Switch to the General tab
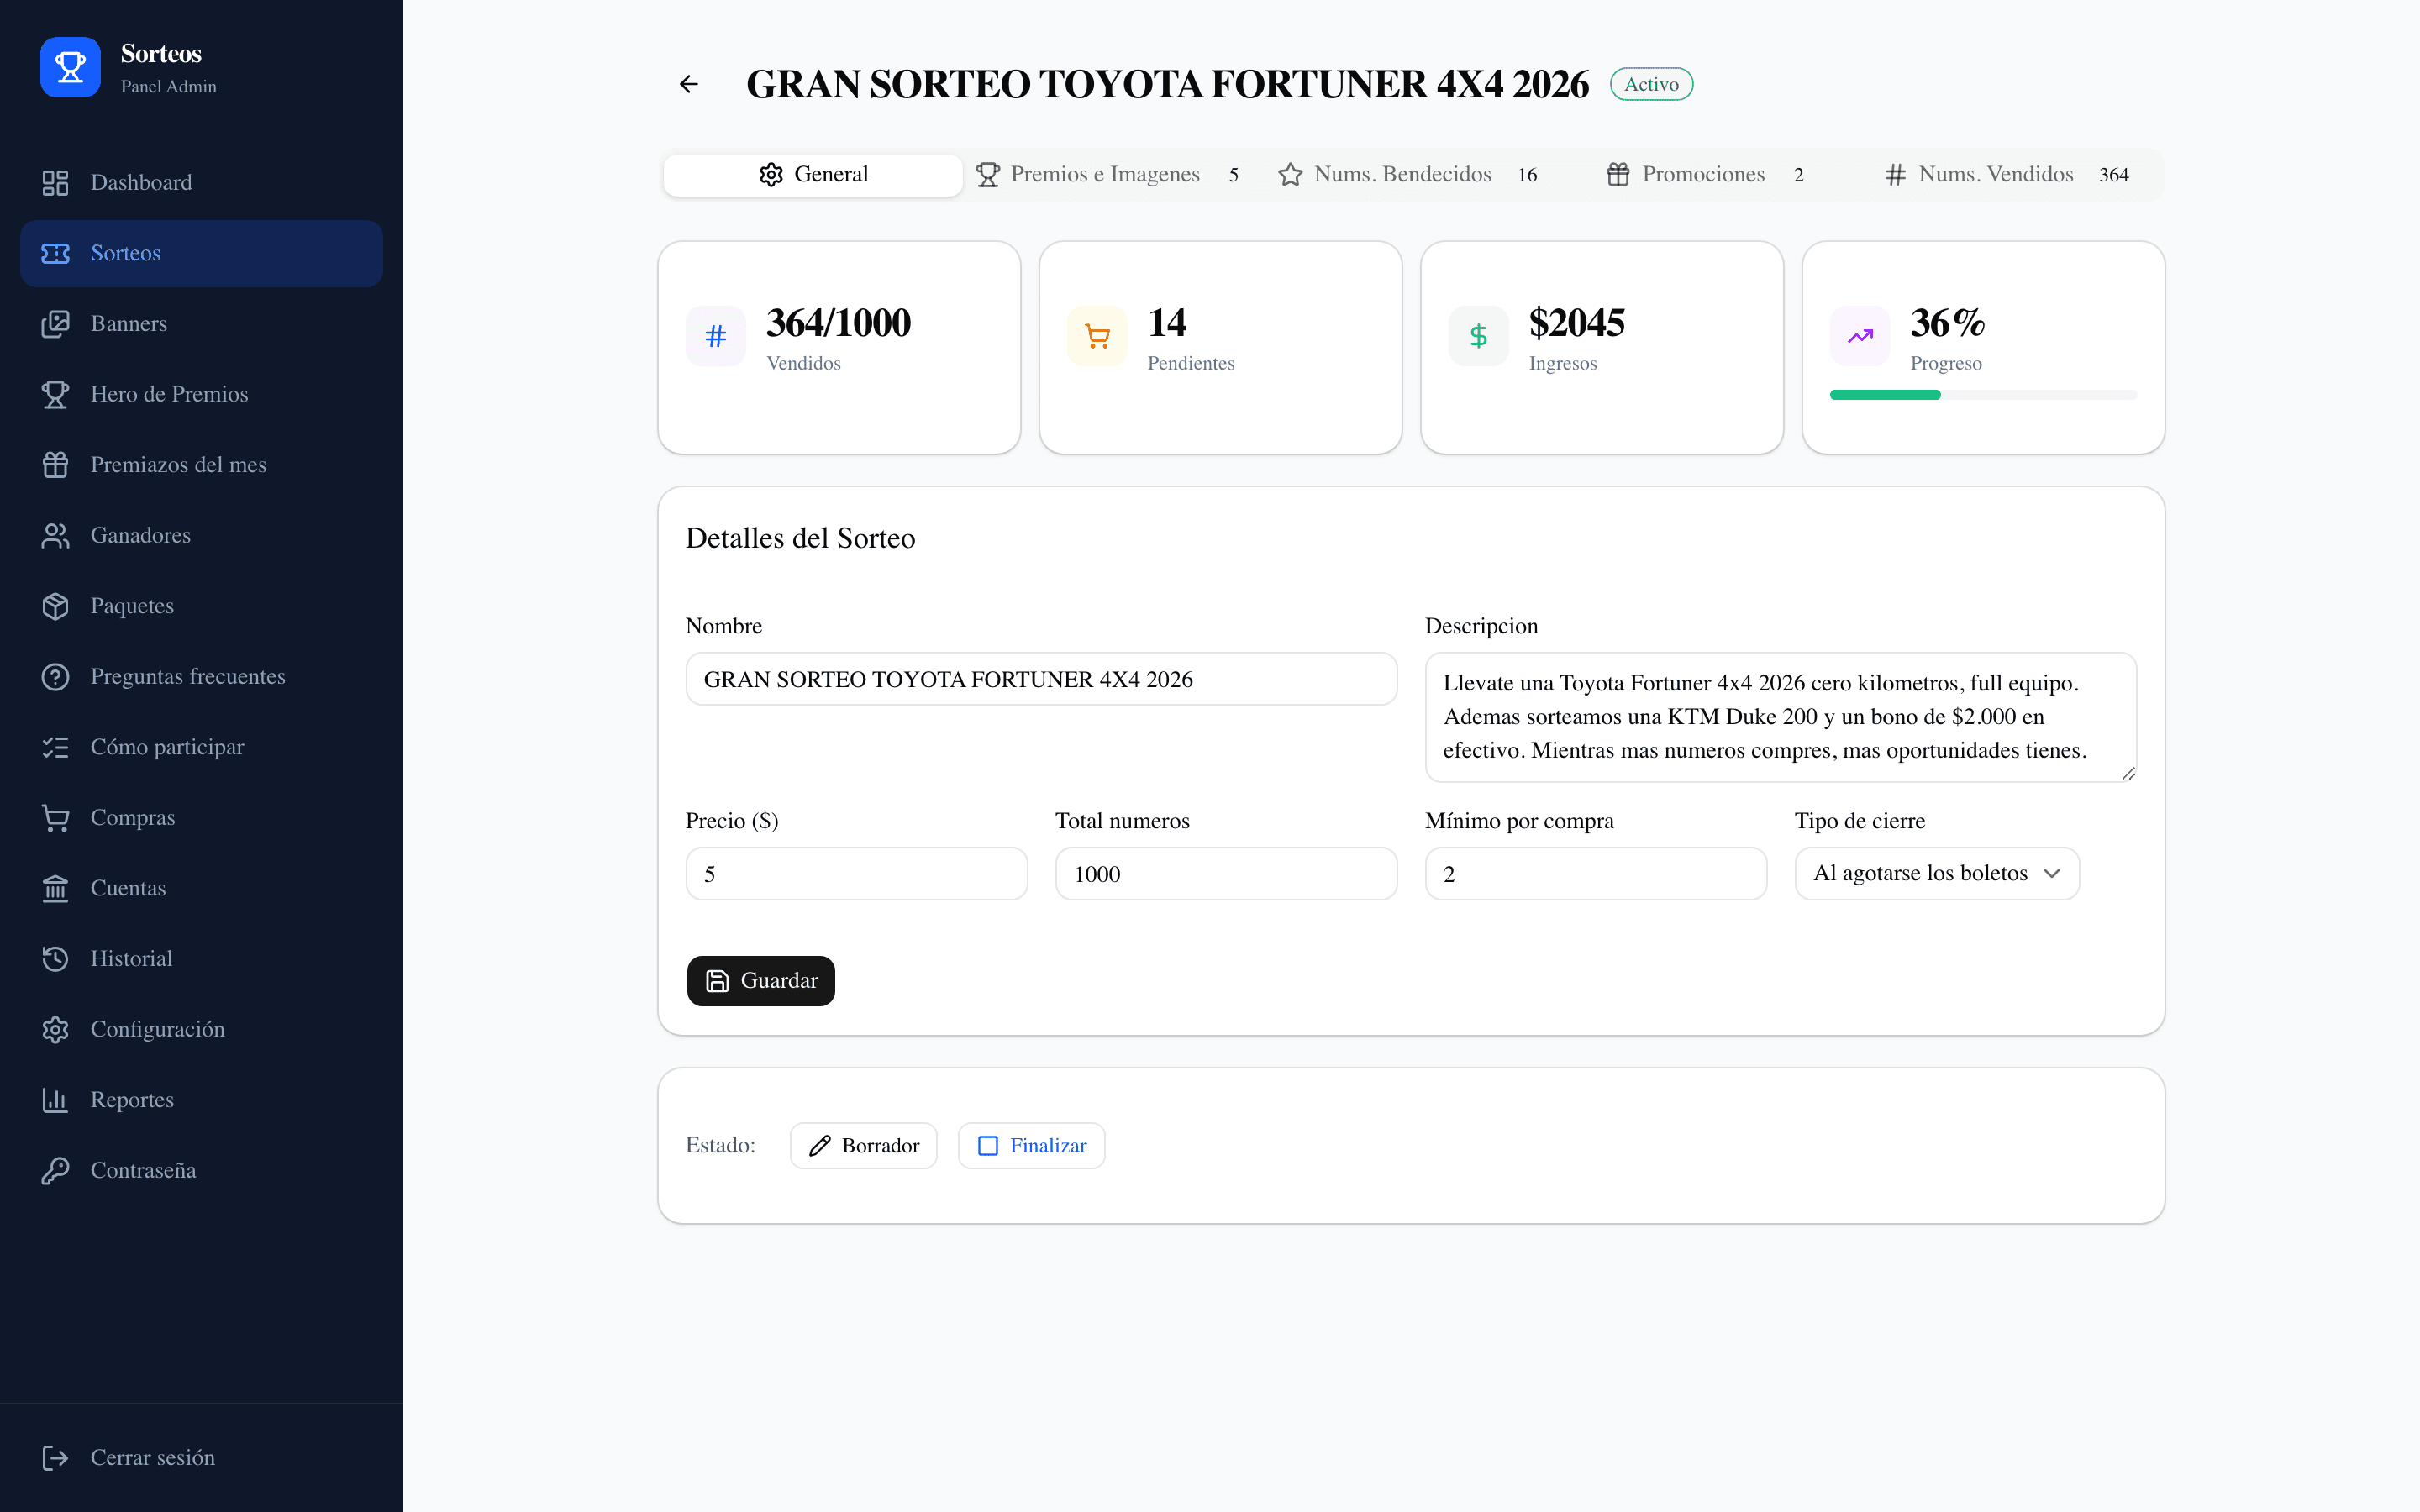 click(x=813, y=175)
